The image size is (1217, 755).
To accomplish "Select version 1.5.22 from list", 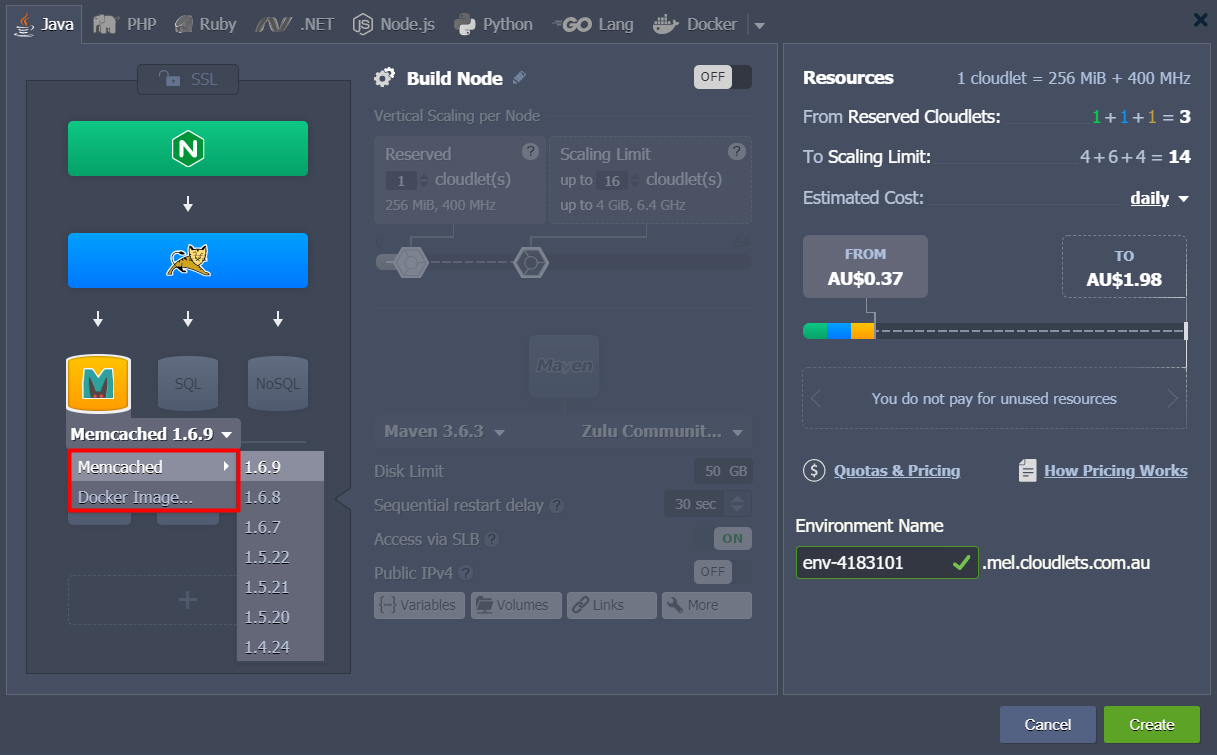I will click(281, 557).
